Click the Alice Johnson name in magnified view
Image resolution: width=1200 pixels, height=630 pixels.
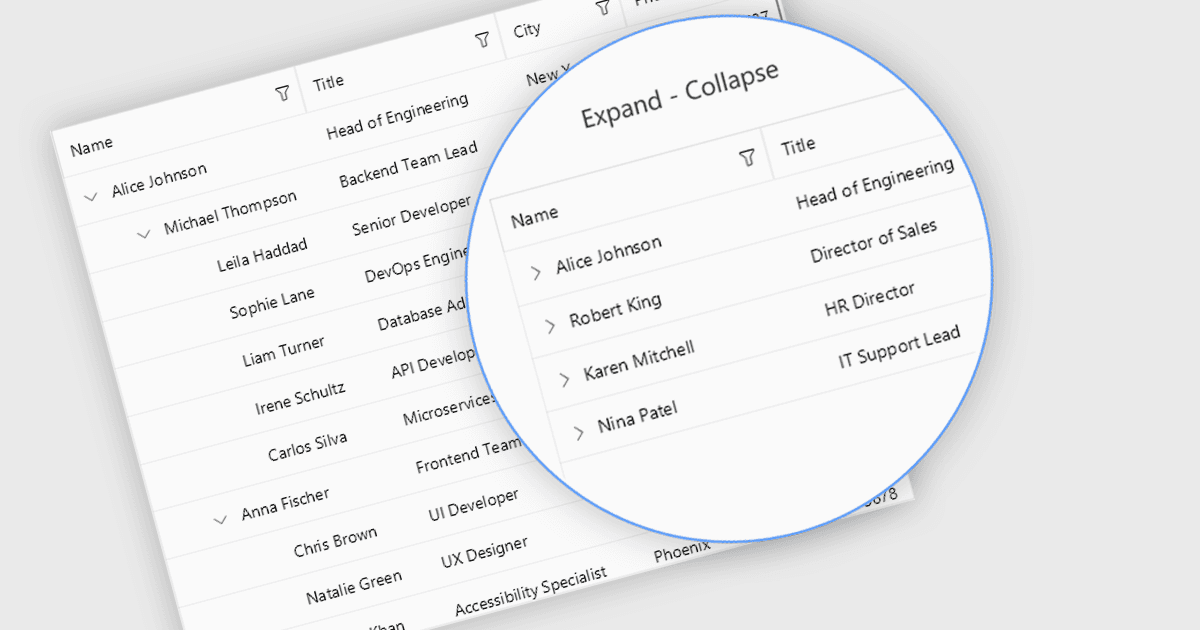pyautogui.click(x=608, y=254)
